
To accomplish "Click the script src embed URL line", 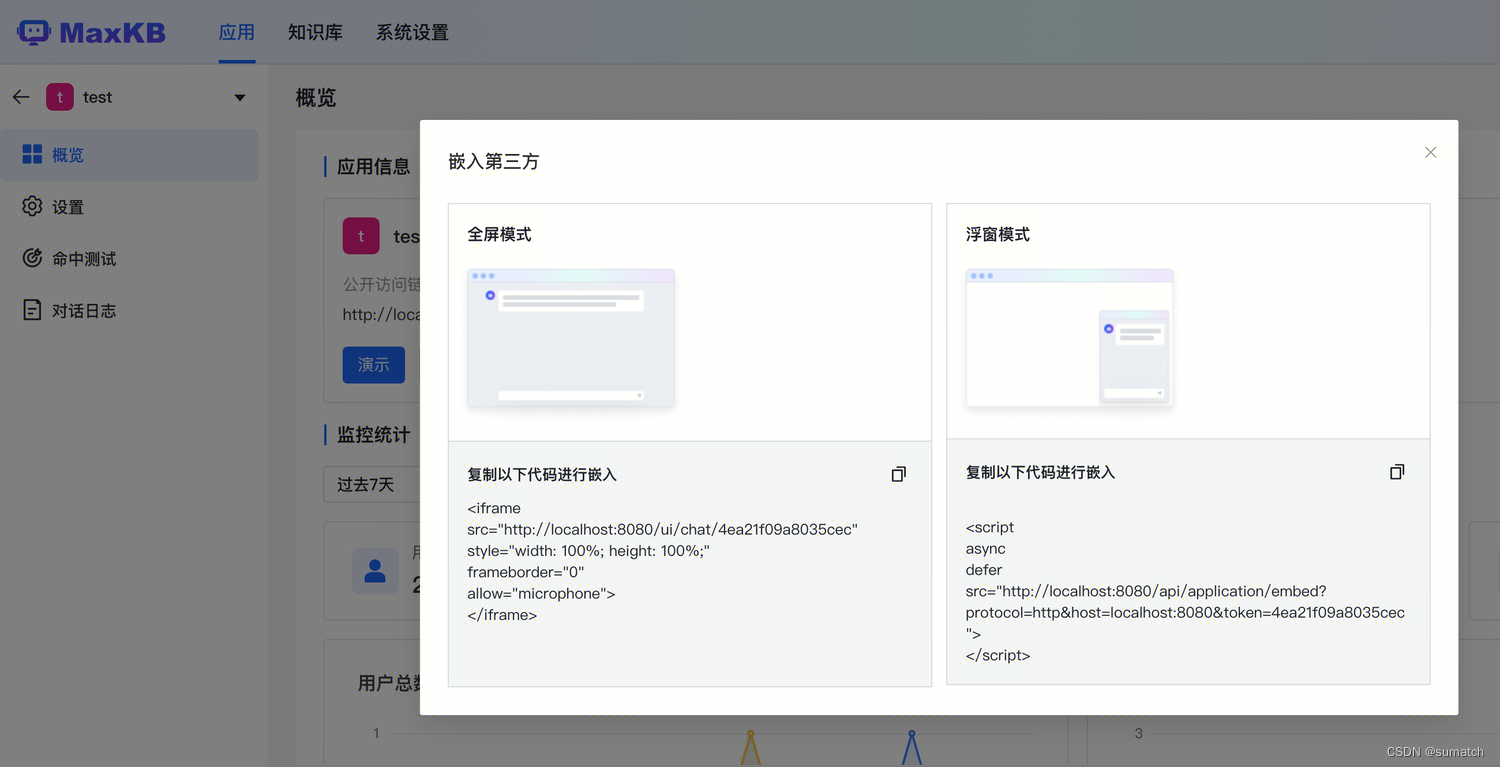I will click(x=1146, y=591).
